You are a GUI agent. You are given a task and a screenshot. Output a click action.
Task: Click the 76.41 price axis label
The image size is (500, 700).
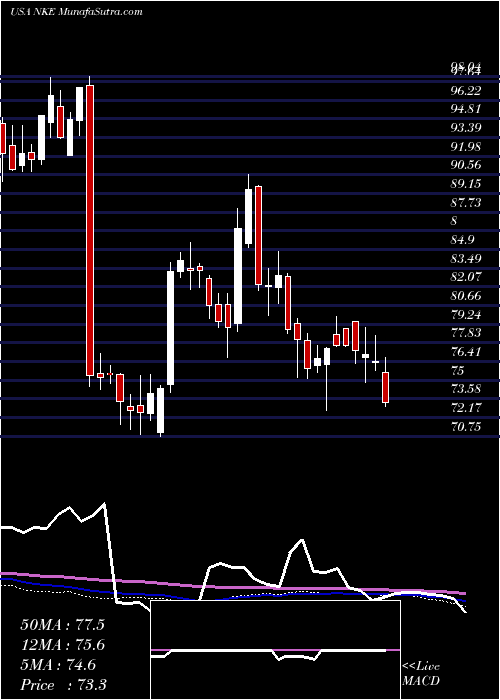466,351
